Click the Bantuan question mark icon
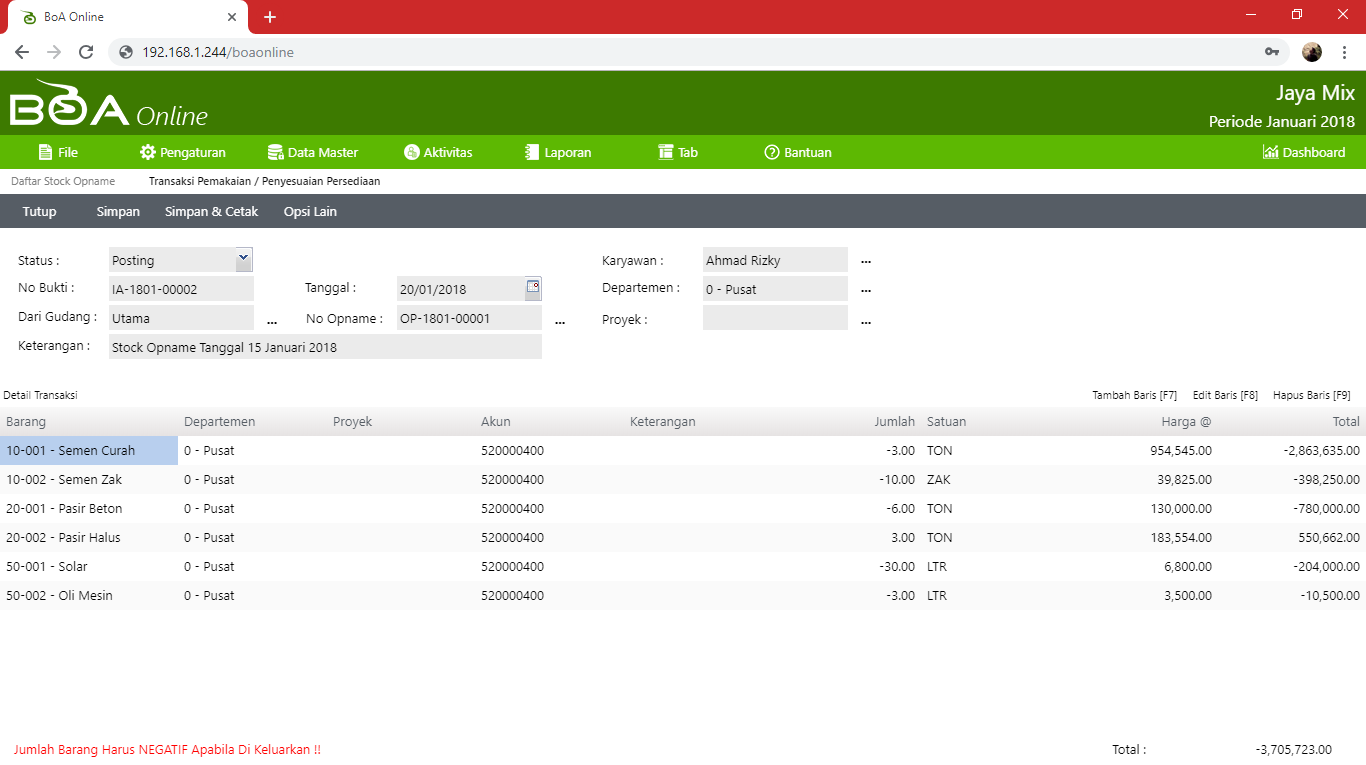This screenshot has height=765, width=1366. [x=771, y=152]
